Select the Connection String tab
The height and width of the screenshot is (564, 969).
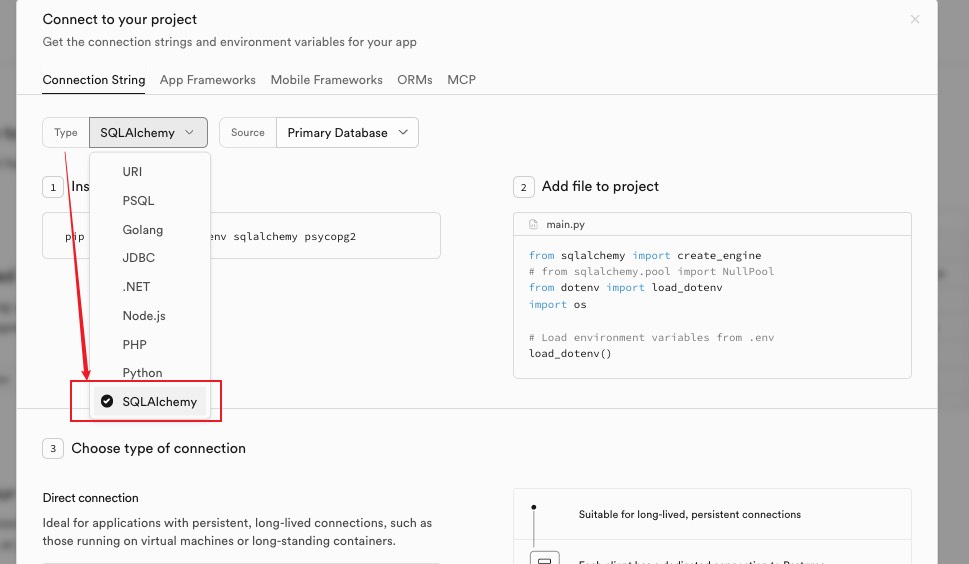click(x=94, y=80)
